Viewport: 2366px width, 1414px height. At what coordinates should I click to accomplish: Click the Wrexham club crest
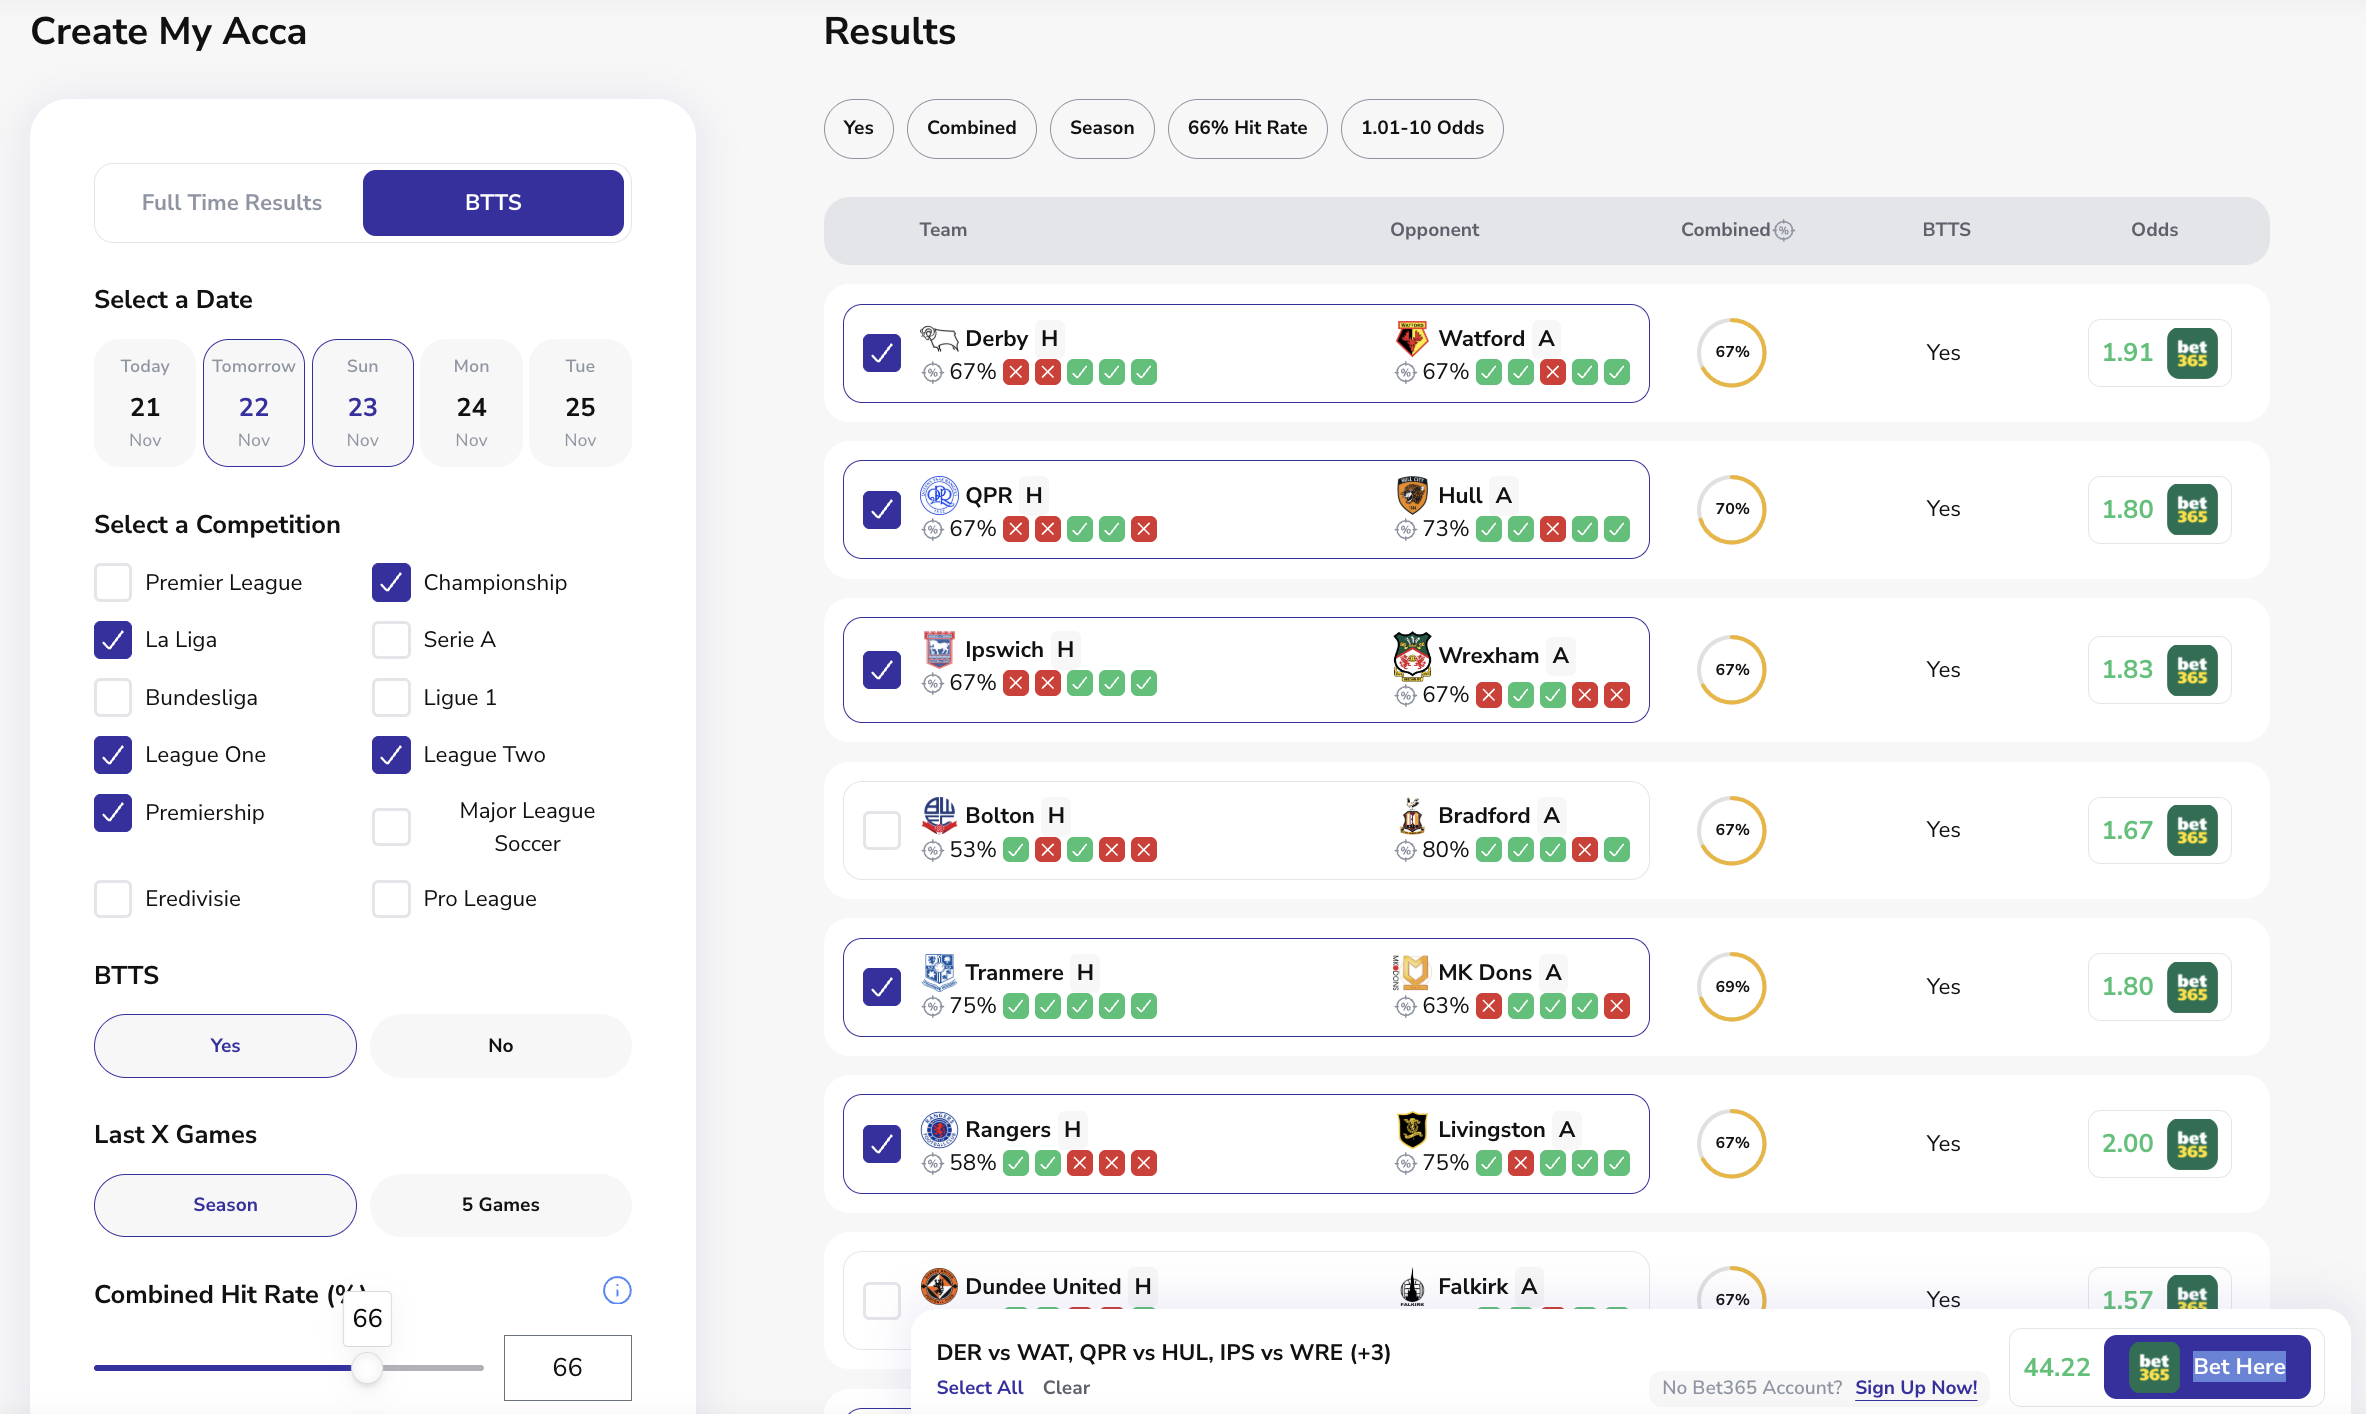(x=1412, y=656)
